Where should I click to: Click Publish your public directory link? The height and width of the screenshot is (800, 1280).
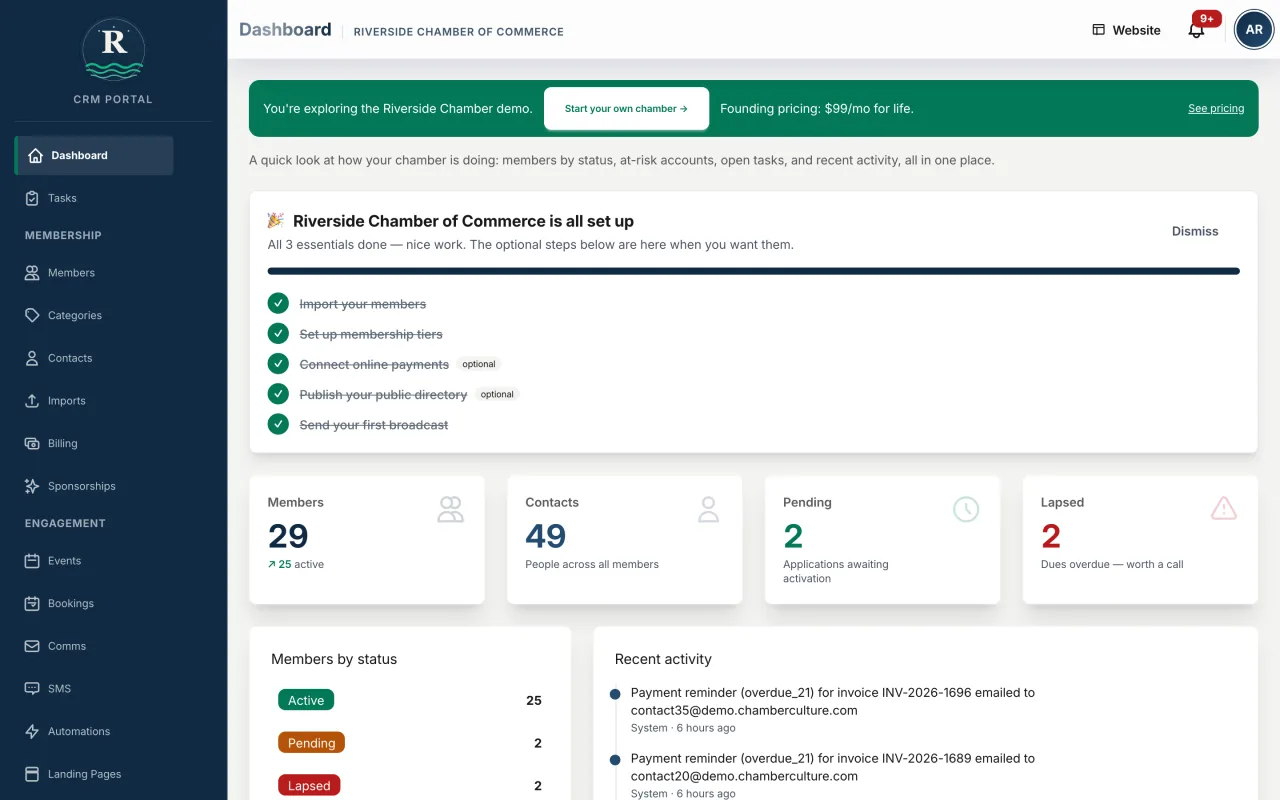click(383, 395)
